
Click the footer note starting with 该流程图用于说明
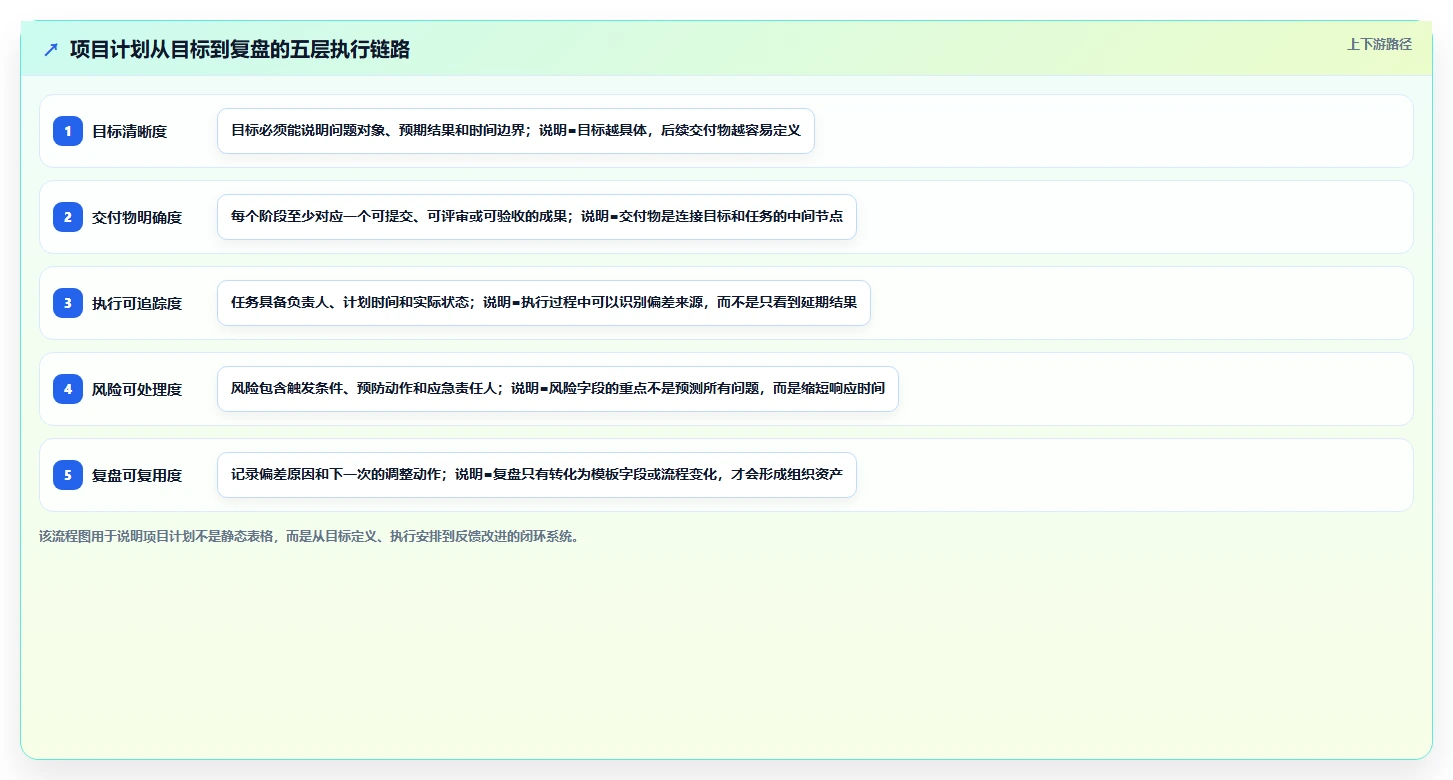point(309,536)
